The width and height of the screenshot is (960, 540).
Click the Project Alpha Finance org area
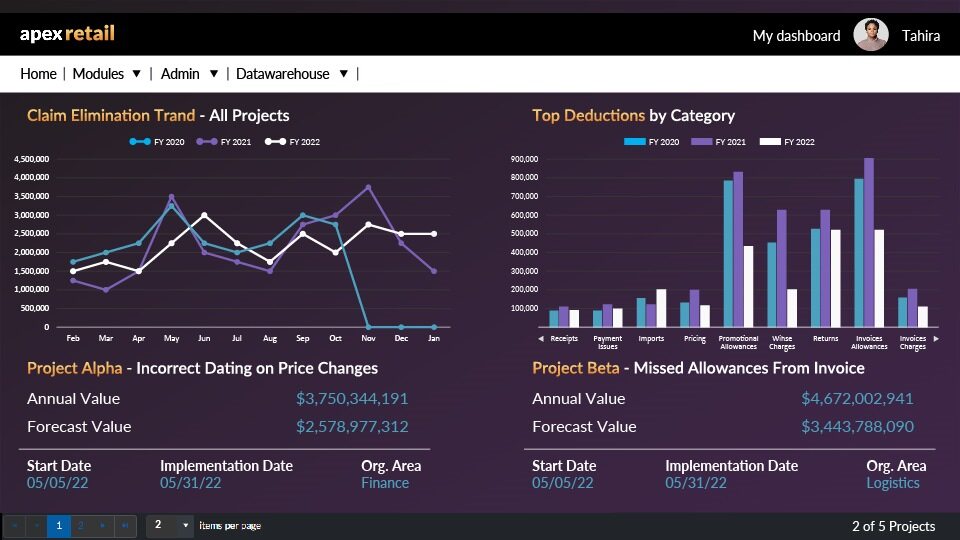click(x=385, y=483)
